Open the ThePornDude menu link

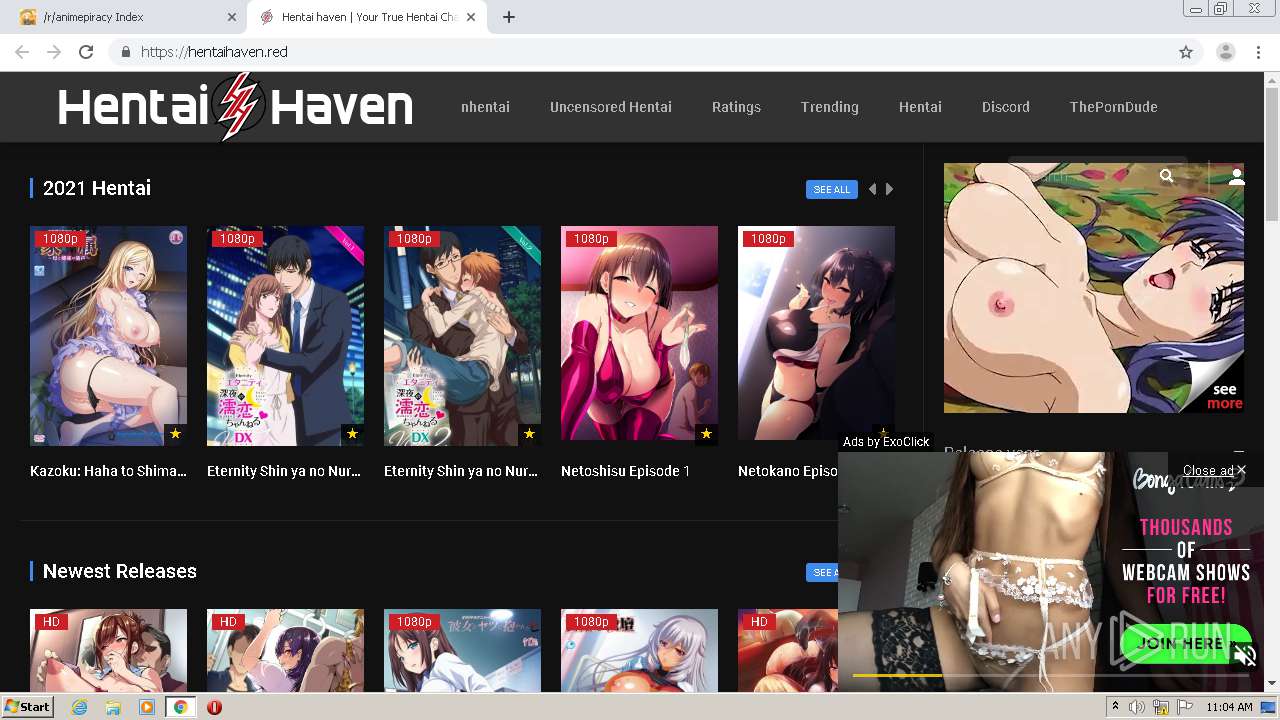pyautogui.click(x=1114, y=107)
